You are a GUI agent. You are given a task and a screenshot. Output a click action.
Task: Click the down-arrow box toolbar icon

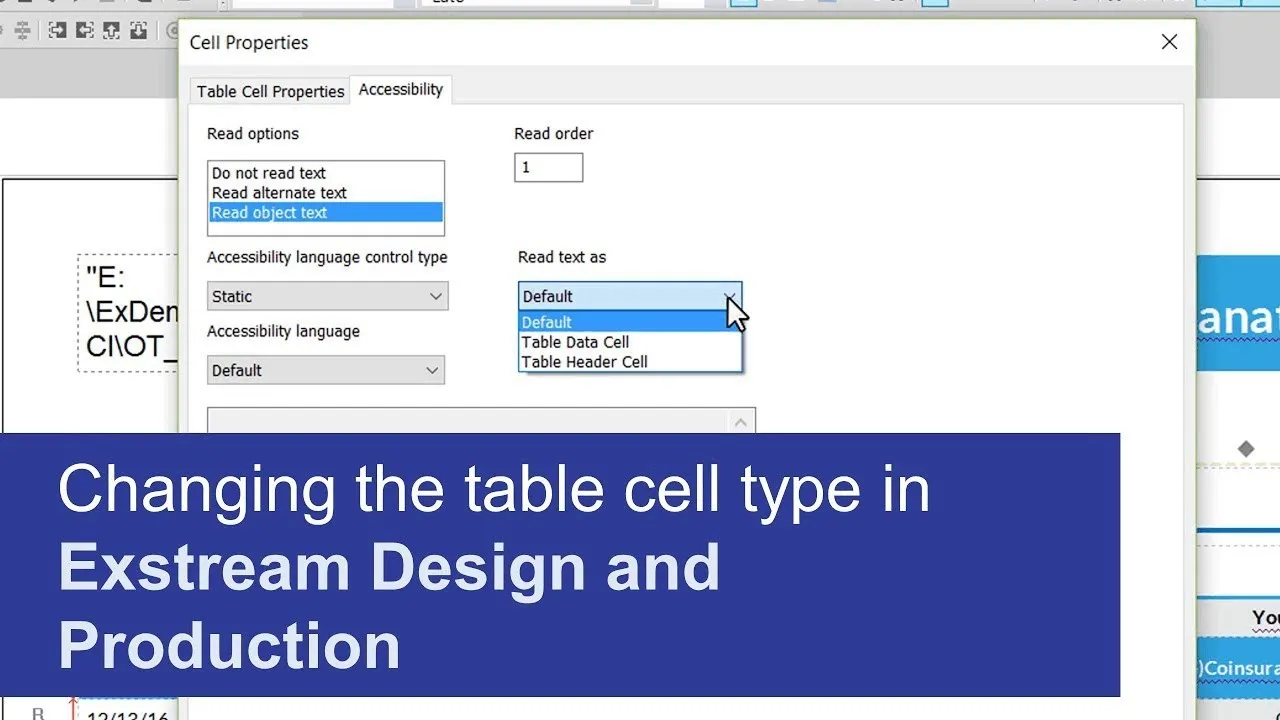point(138,30)
